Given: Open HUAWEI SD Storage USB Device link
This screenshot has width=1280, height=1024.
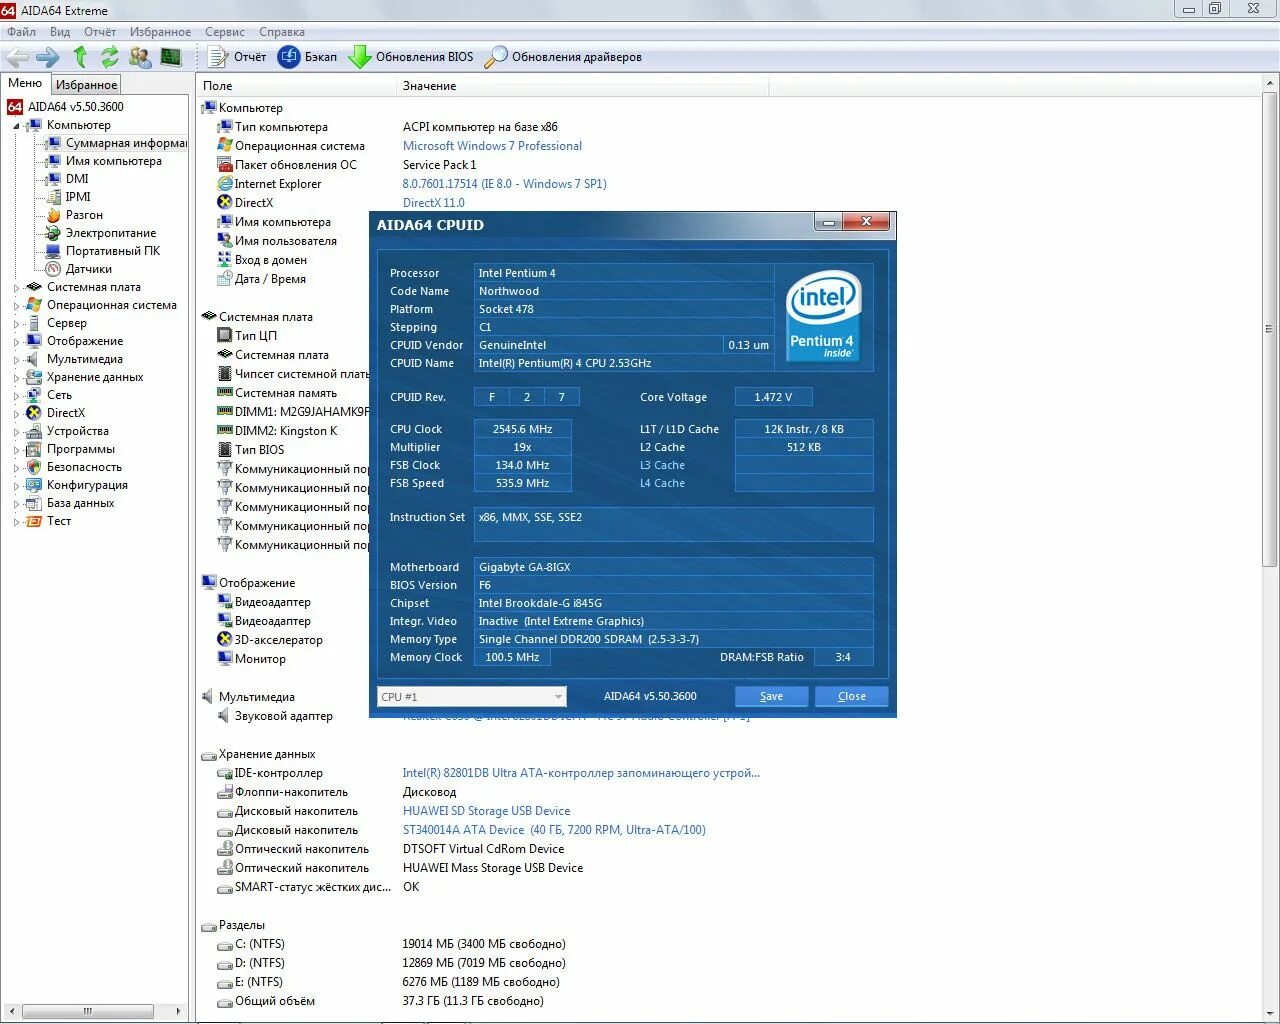Looking at the screenshot, I should (x=486, y=811).
